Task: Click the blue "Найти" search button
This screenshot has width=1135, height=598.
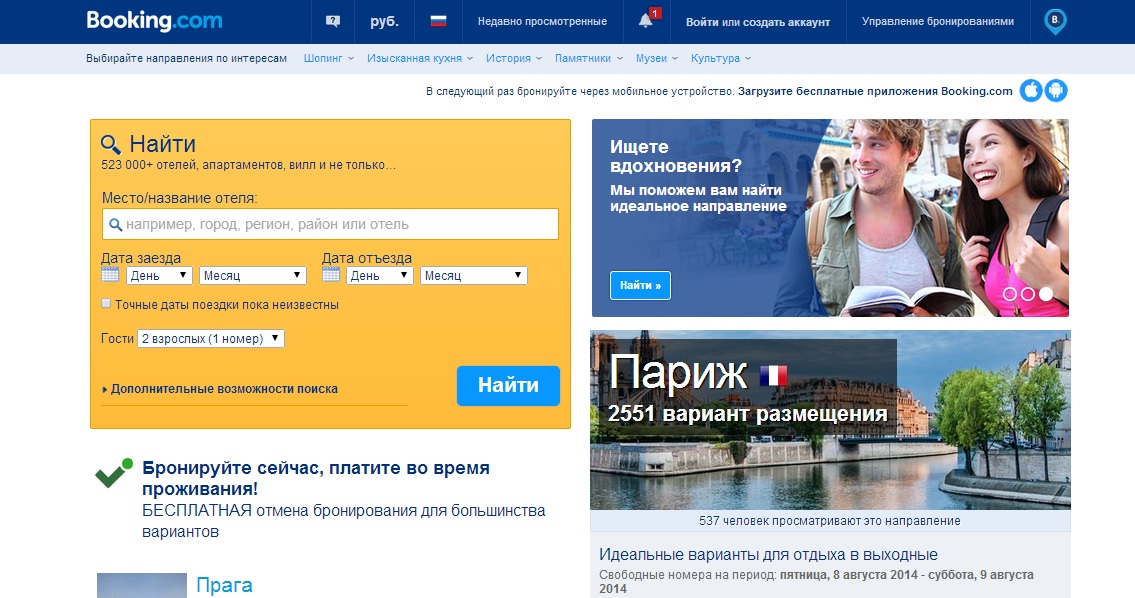Action: pos(508,386)
